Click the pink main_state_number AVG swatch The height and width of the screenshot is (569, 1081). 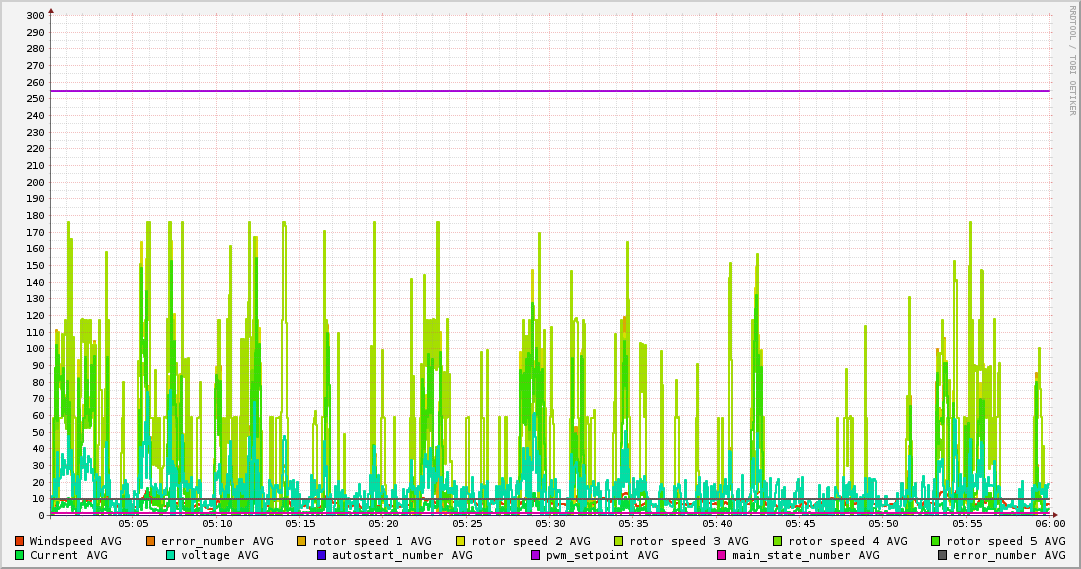[722, 555]
